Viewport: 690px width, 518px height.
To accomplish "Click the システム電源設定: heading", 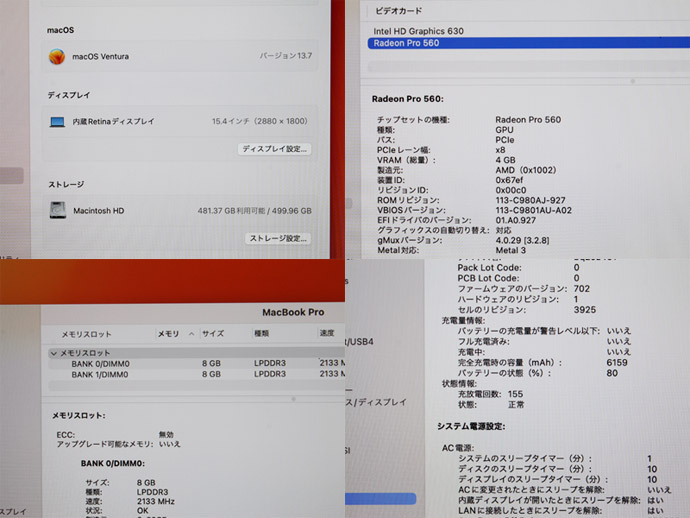I will (x=471, y=426).
